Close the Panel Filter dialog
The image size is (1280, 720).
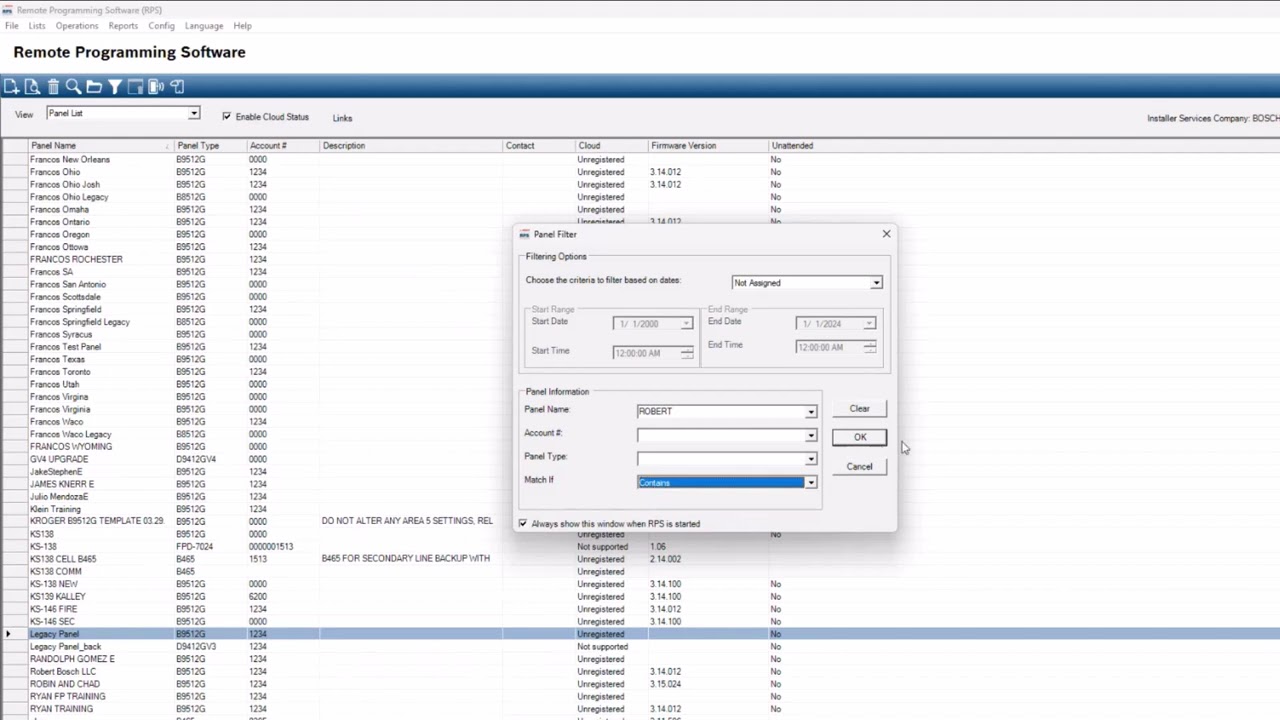[x=886, y=234]
